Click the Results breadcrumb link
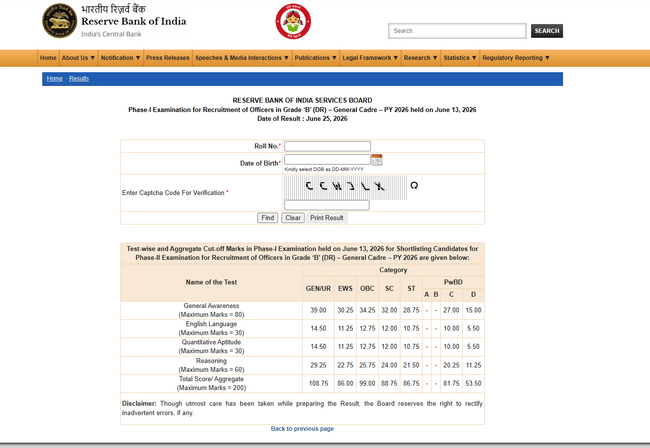650x448 pixels. (x=79, y=79)
